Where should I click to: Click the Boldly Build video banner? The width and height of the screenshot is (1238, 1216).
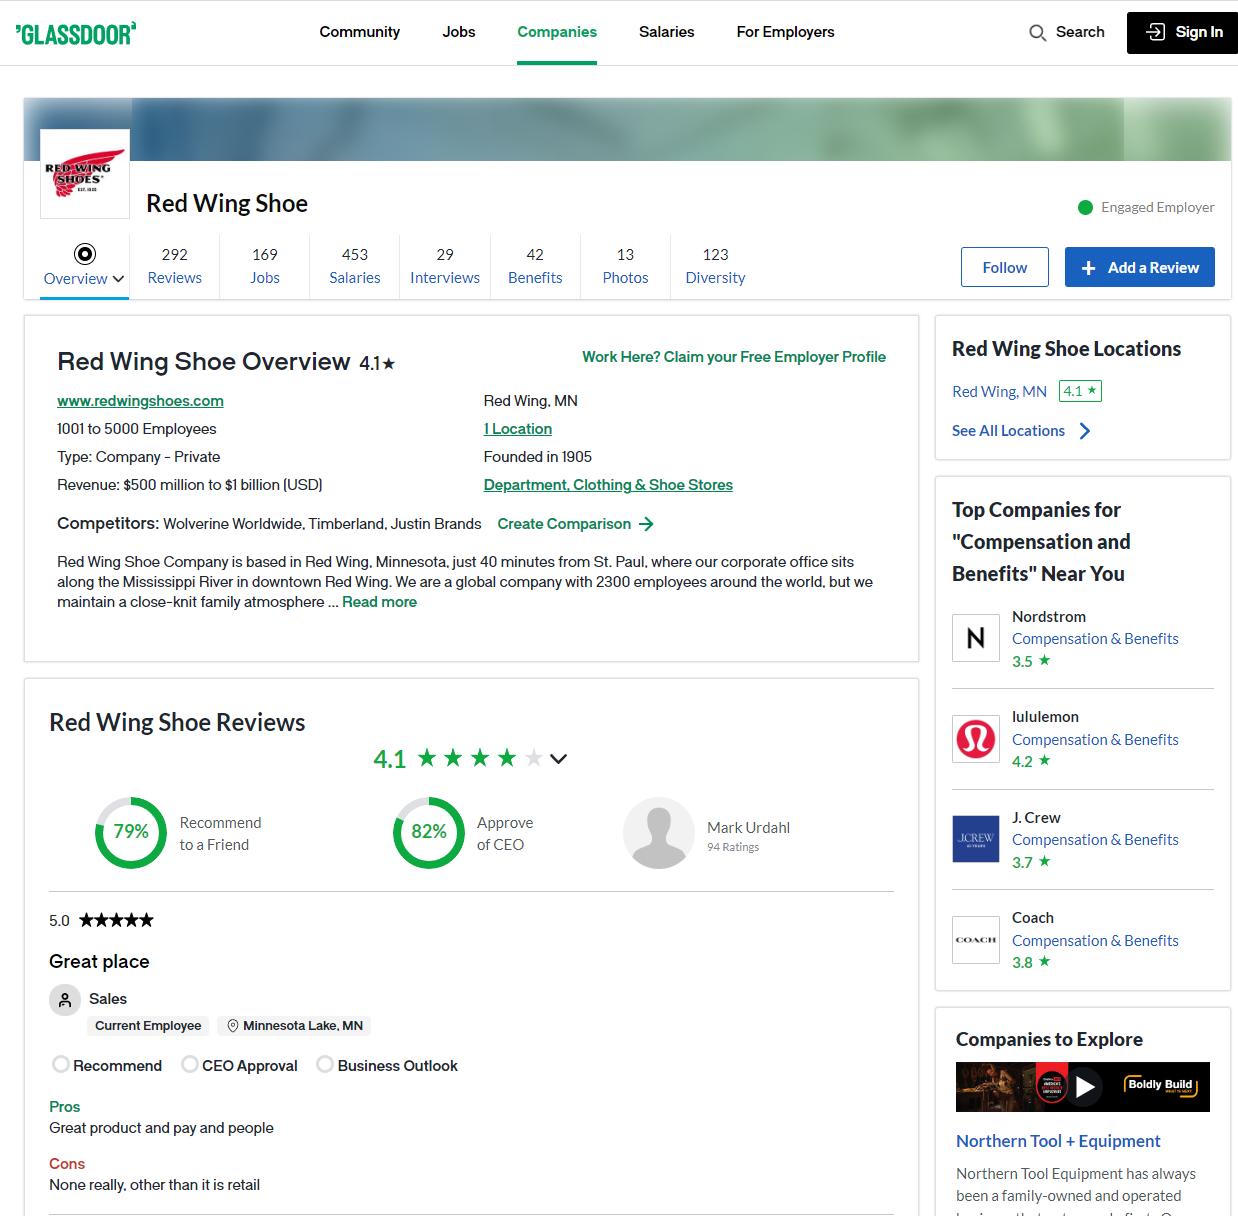tap(1083, 1087)
